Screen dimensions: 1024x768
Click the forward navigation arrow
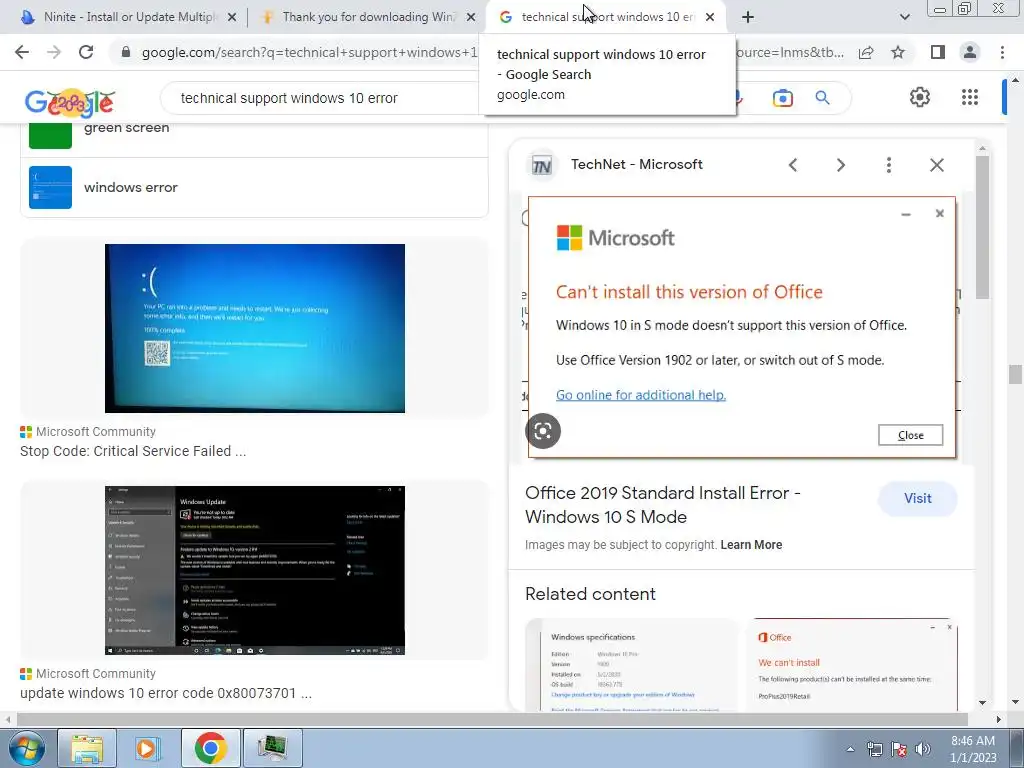coord(54,52)
